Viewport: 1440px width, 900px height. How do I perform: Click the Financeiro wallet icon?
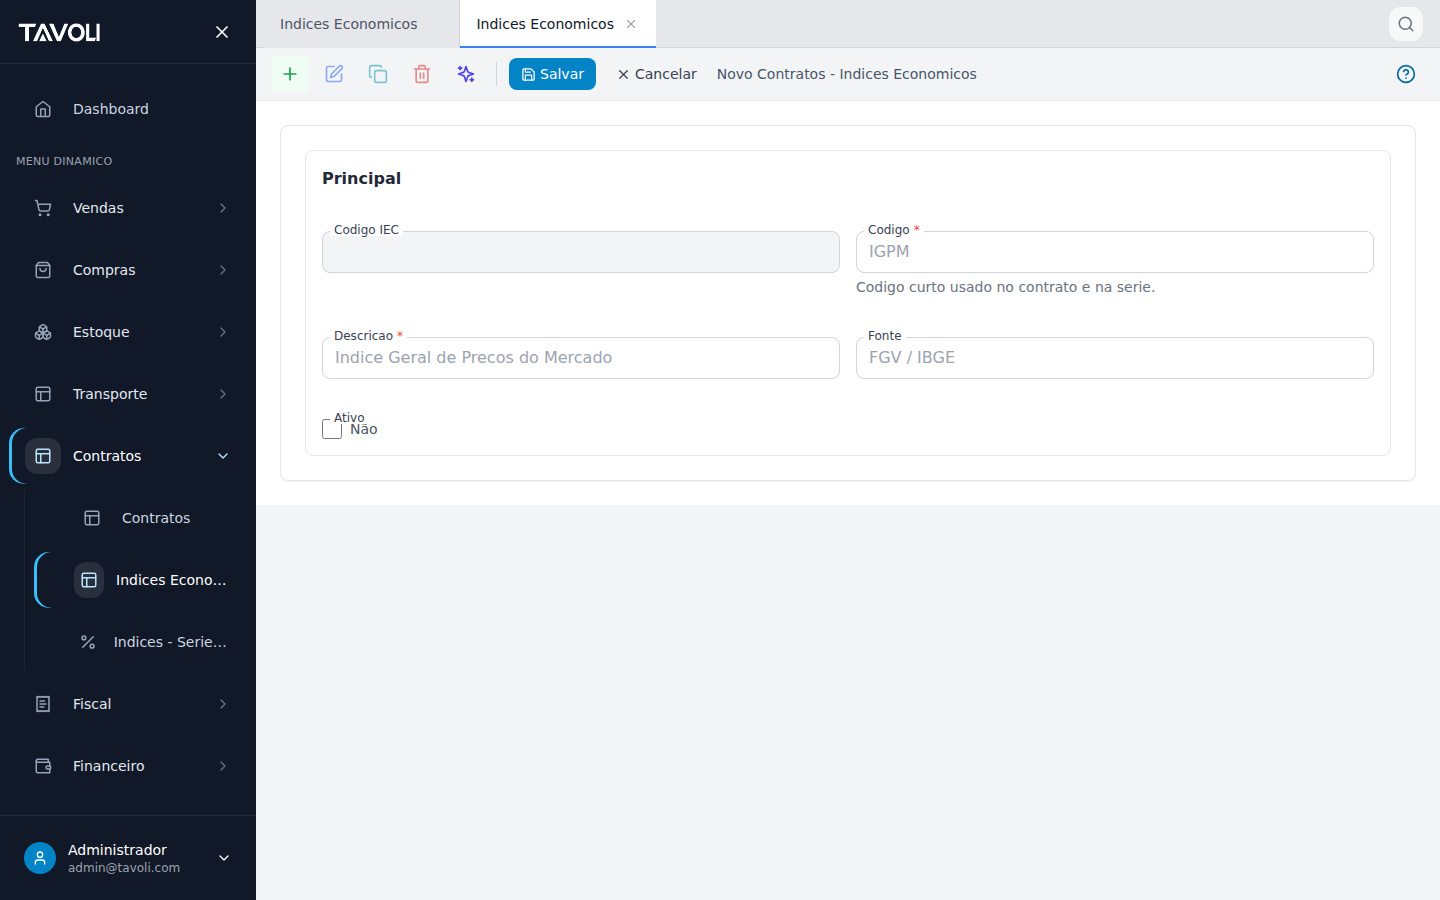(43, 766)
